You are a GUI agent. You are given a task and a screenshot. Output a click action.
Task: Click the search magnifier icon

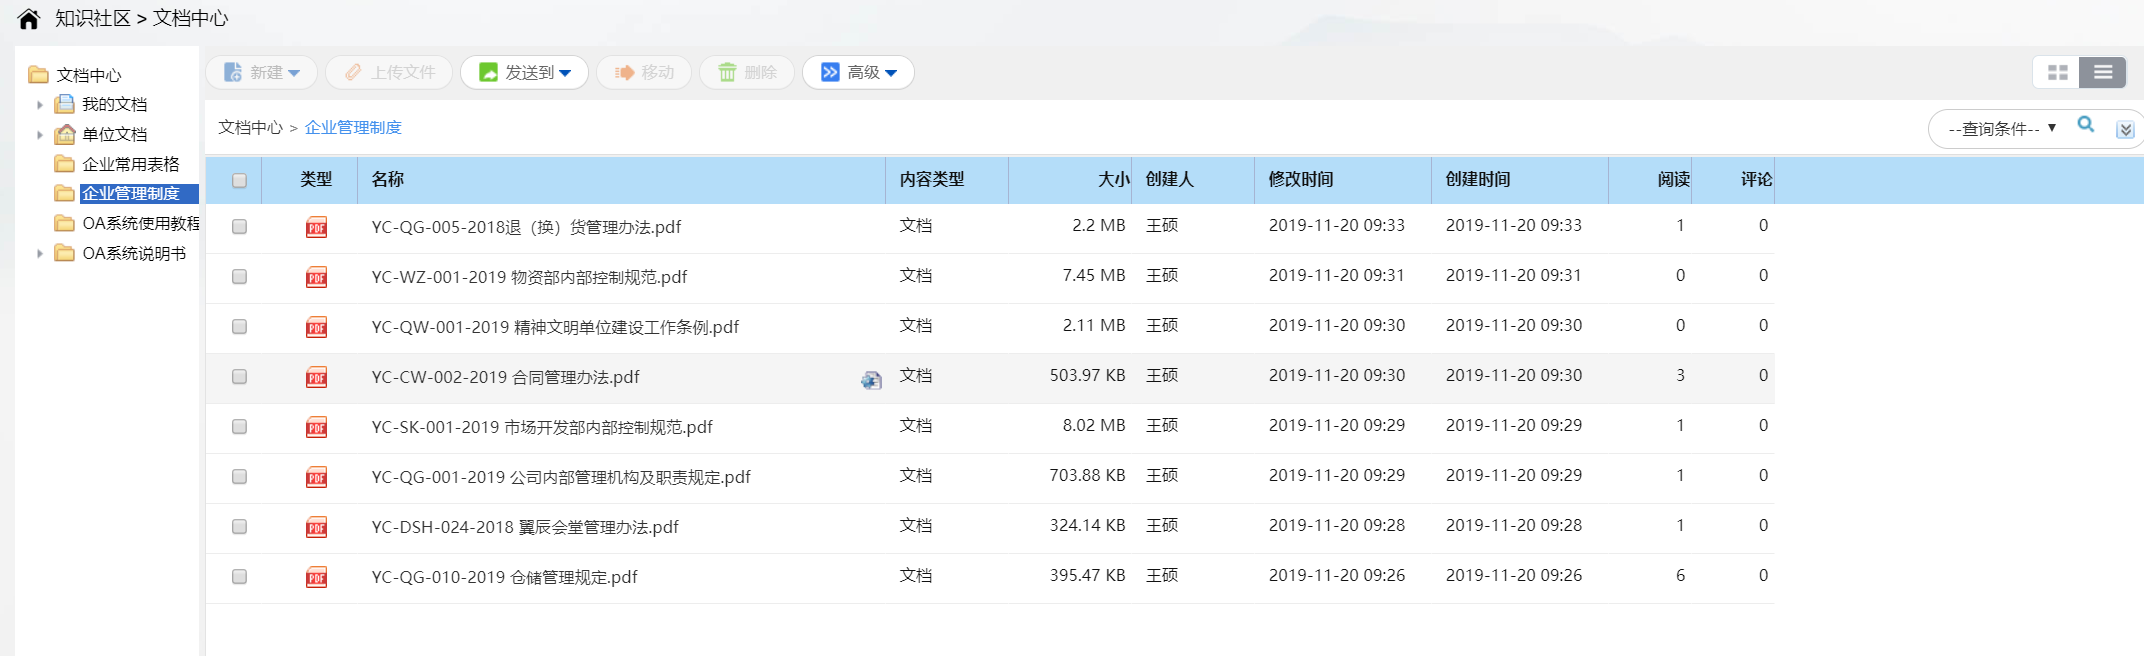click(x=2086, y=125)
